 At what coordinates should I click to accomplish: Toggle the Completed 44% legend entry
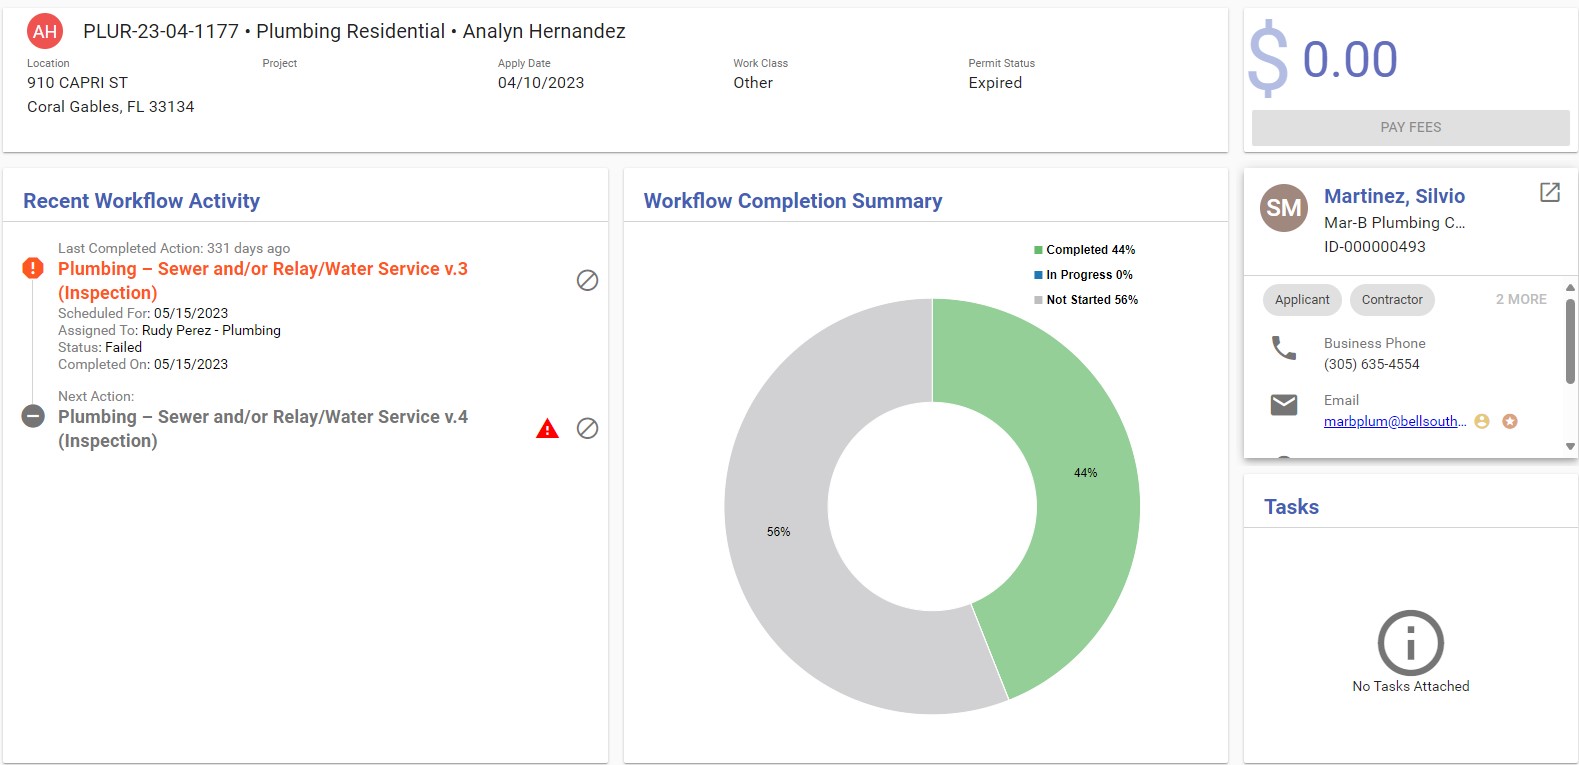1084,250
